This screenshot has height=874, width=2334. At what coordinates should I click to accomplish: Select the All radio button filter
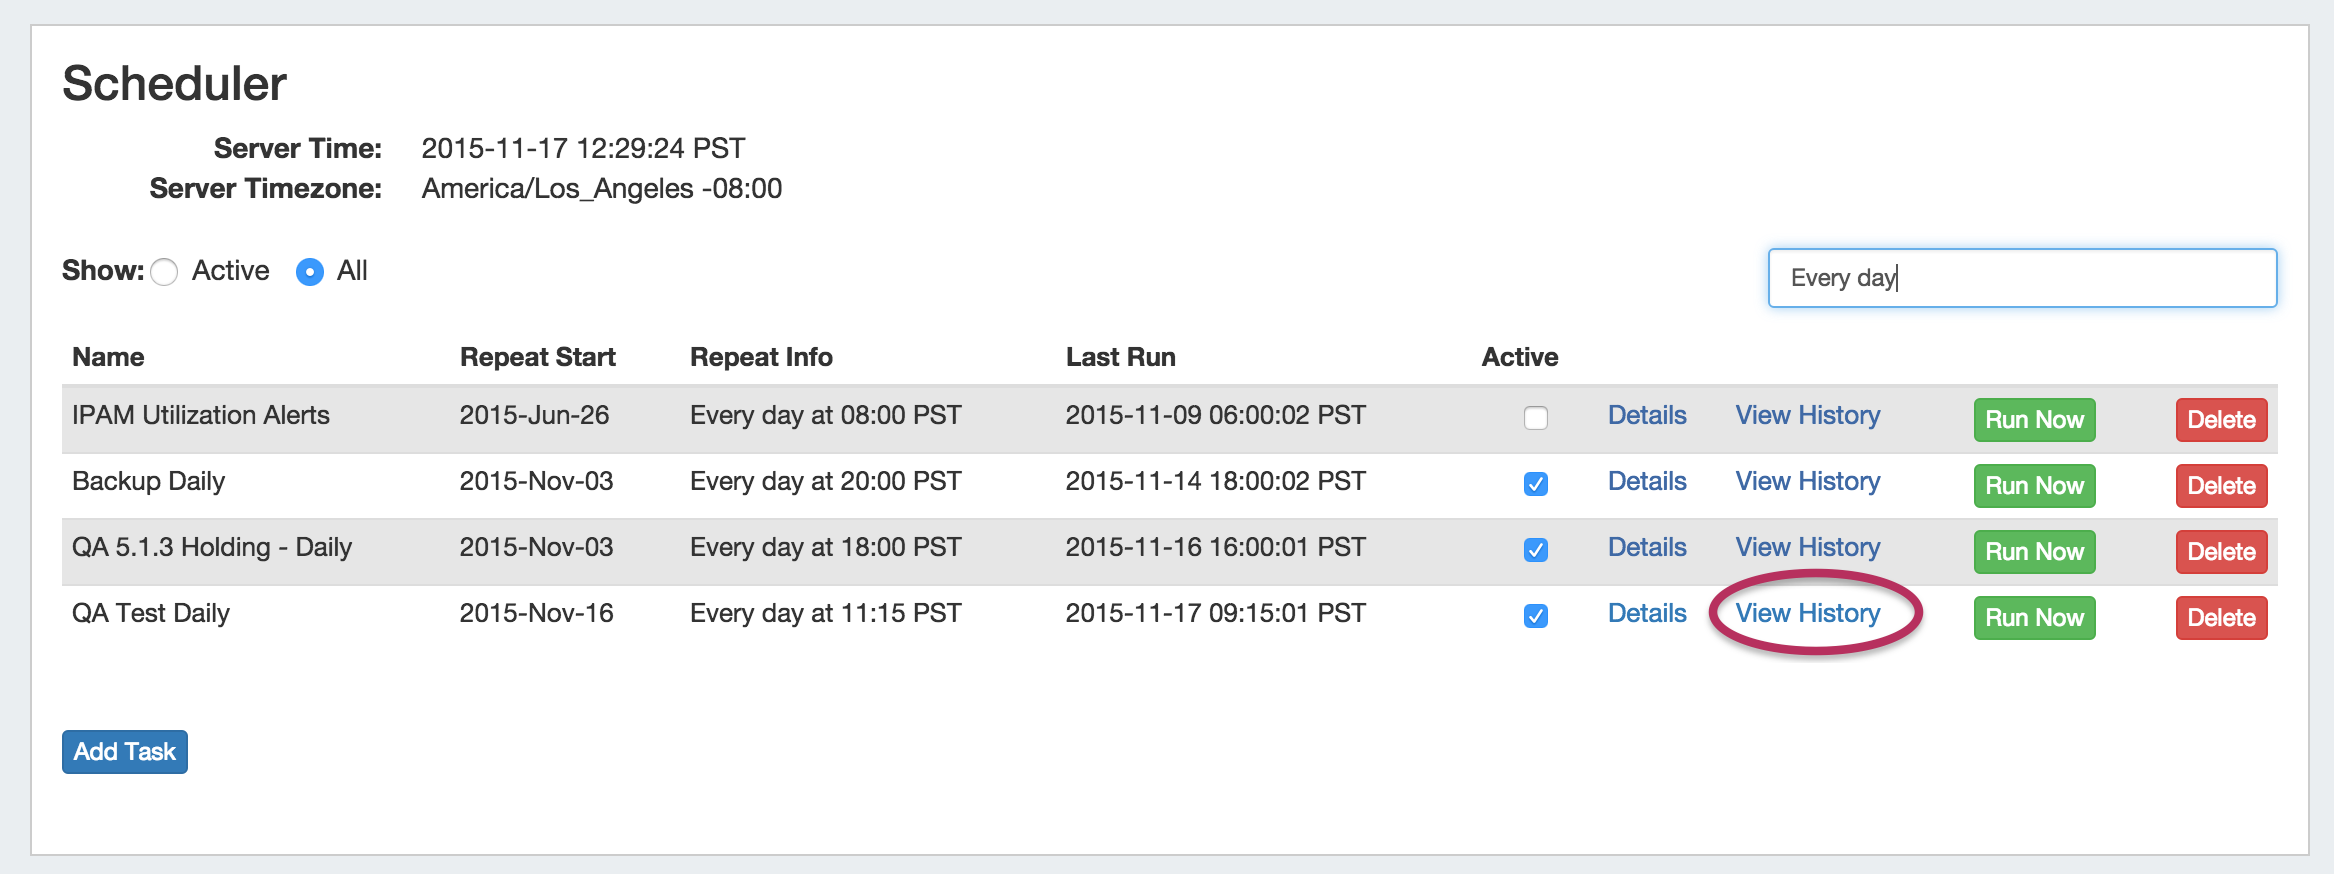[x=310, y=272]
